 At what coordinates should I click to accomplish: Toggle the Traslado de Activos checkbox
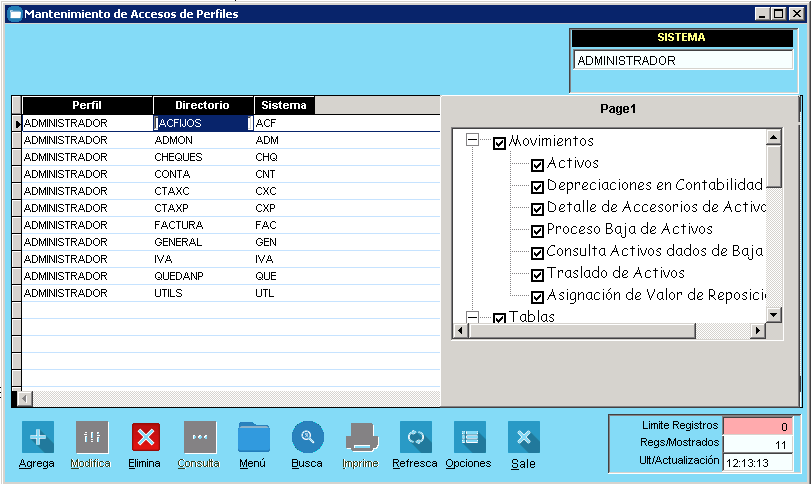pos(537,275)
